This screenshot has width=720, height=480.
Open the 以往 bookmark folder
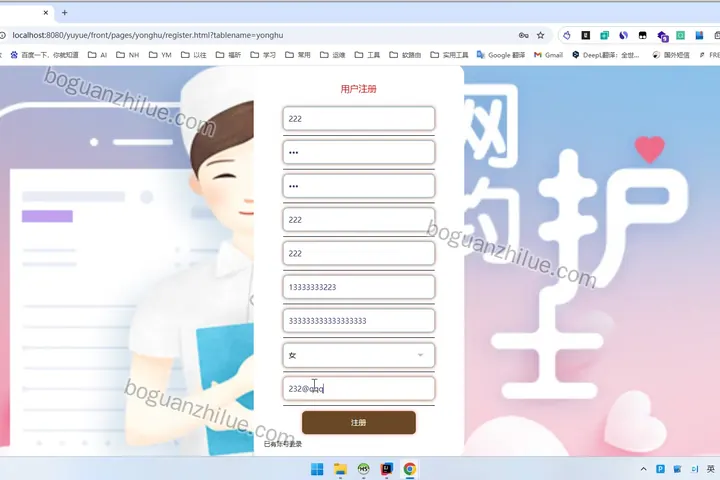[194, 55]
